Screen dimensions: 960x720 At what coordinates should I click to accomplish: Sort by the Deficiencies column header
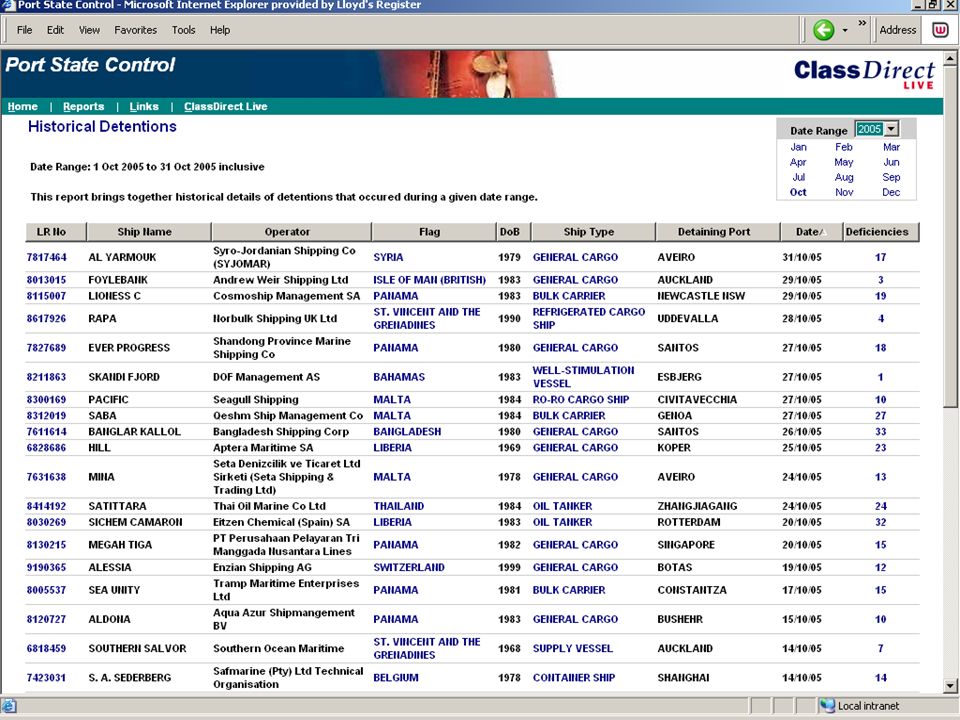point(881,232)
